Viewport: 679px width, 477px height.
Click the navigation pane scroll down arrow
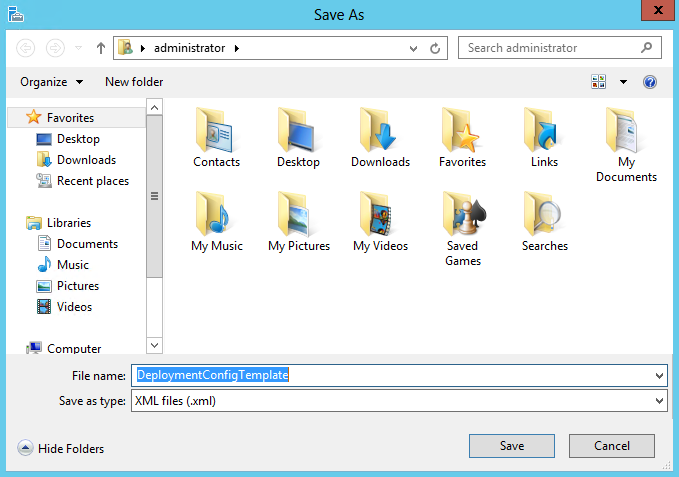click(155, 345)
